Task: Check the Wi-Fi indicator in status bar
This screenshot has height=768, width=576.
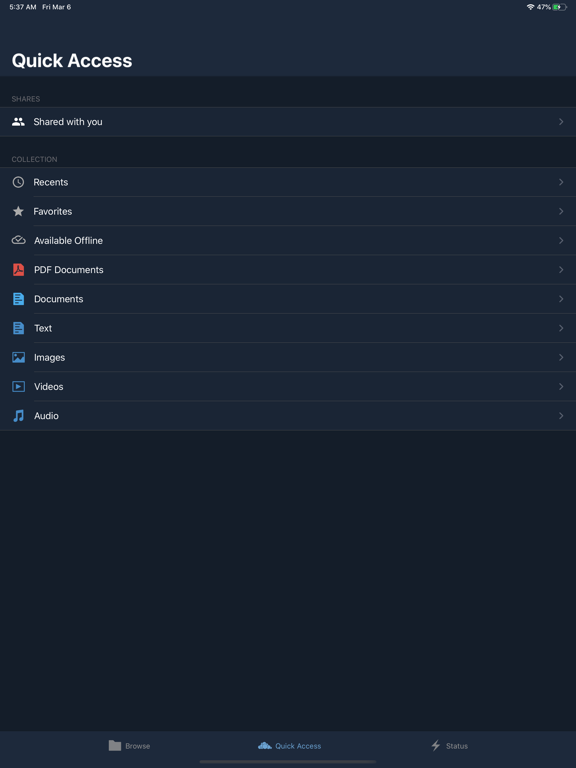Action: (x=530, y=7)
